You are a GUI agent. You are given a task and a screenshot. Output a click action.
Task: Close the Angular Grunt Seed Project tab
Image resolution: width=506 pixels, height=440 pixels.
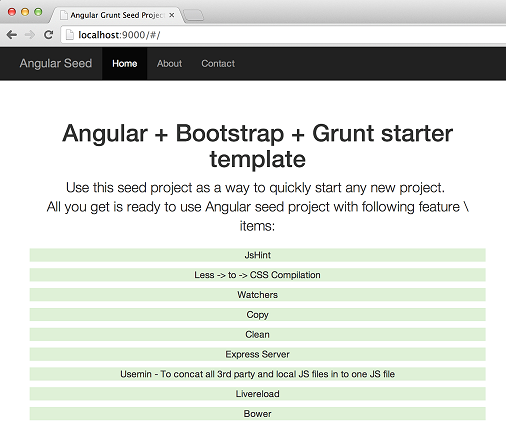tap(172, 15)
